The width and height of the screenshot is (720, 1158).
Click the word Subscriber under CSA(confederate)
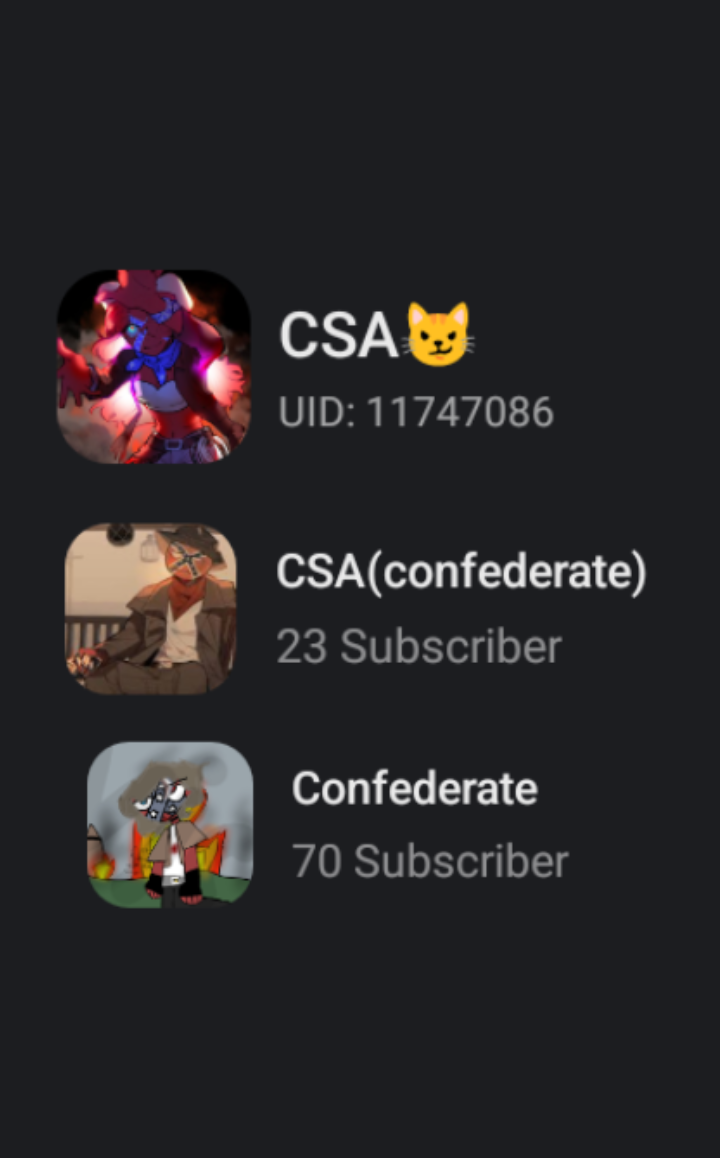click(x=450, y=647)
